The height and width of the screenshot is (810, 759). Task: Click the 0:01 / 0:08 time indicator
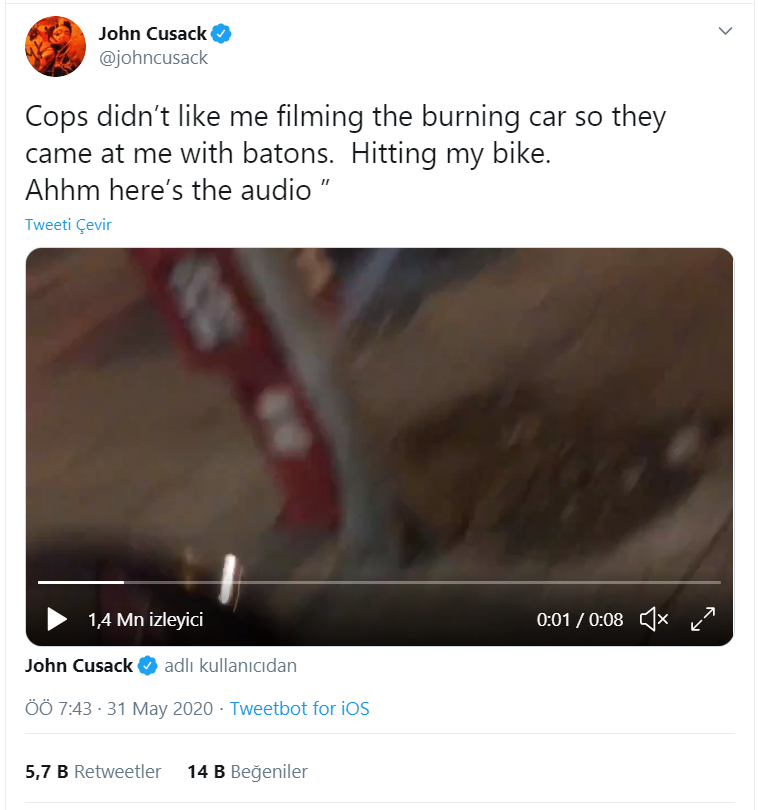point(579,620)
